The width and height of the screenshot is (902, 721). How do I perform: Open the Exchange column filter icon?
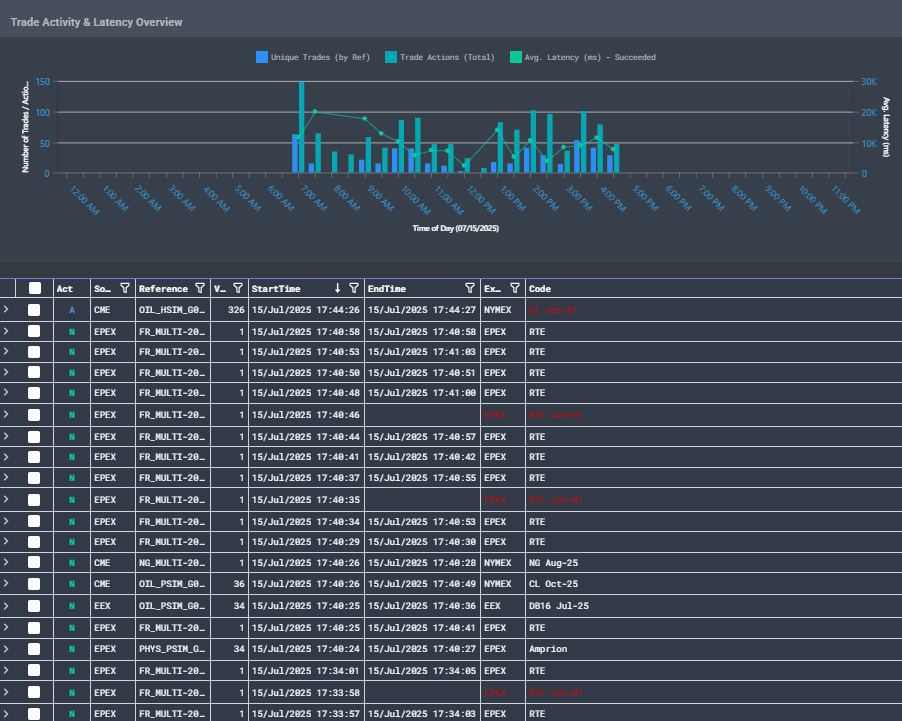[514, 288]
